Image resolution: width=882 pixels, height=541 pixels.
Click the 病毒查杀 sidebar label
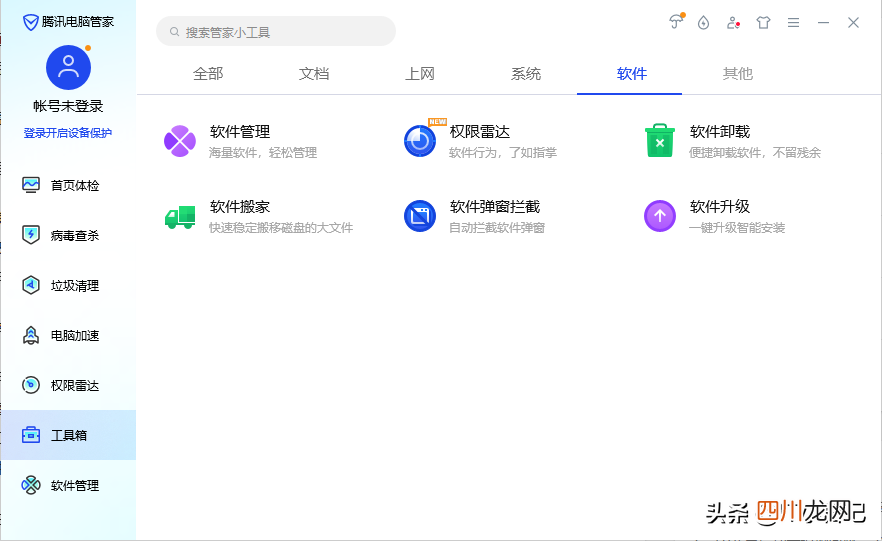pos(75,236)
